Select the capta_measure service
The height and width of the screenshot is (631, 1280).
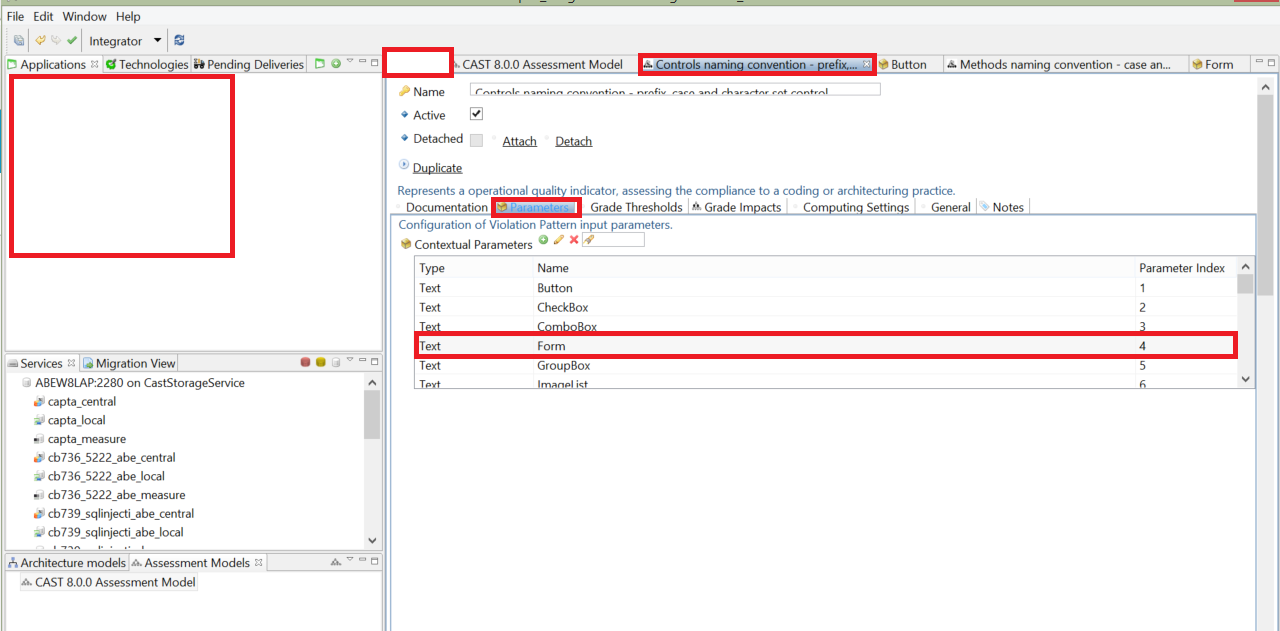point(87,439)
